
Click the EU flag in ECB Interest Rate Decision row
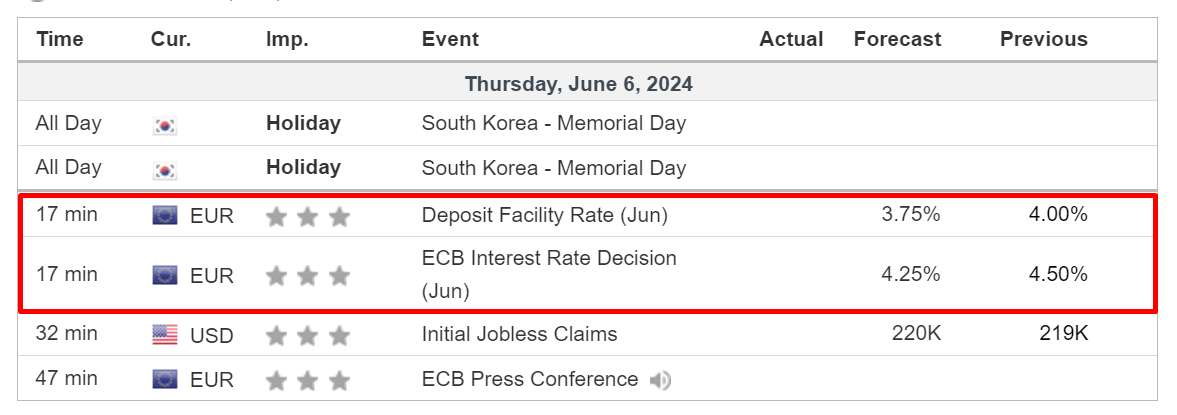165,275
